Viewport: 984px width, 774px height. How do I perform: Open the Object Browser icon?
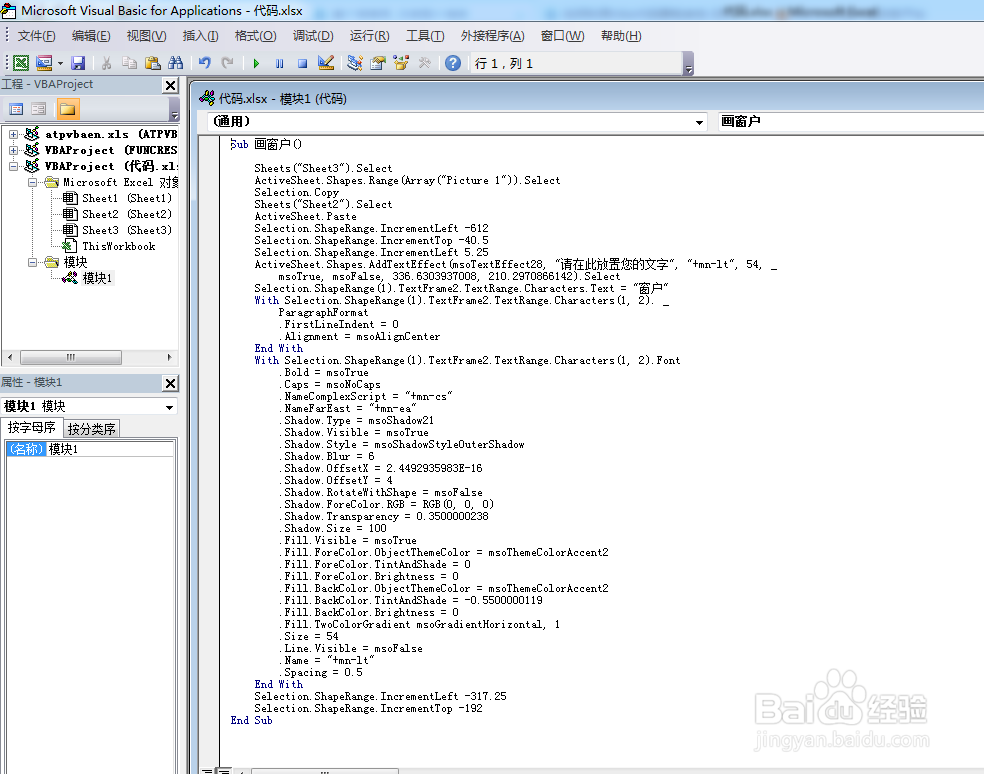[401, 63]
